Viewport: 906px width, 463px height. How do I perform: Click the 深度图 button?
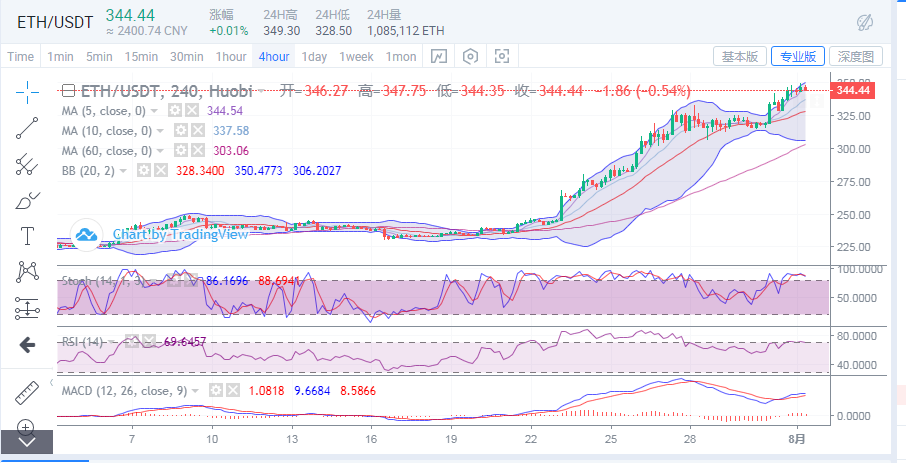tap(855, 57)
